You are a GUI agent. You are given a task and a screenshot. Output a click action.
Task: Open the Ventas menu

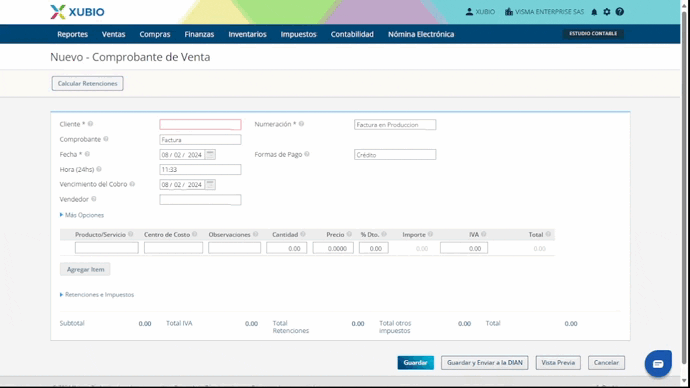pos(114,34)
